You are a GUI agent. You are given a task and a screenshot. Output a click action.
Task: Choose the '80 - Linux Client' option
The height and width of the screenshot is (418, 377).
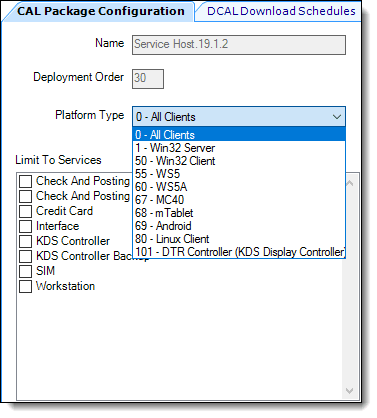pyautogui.click(x=239, y=239)
